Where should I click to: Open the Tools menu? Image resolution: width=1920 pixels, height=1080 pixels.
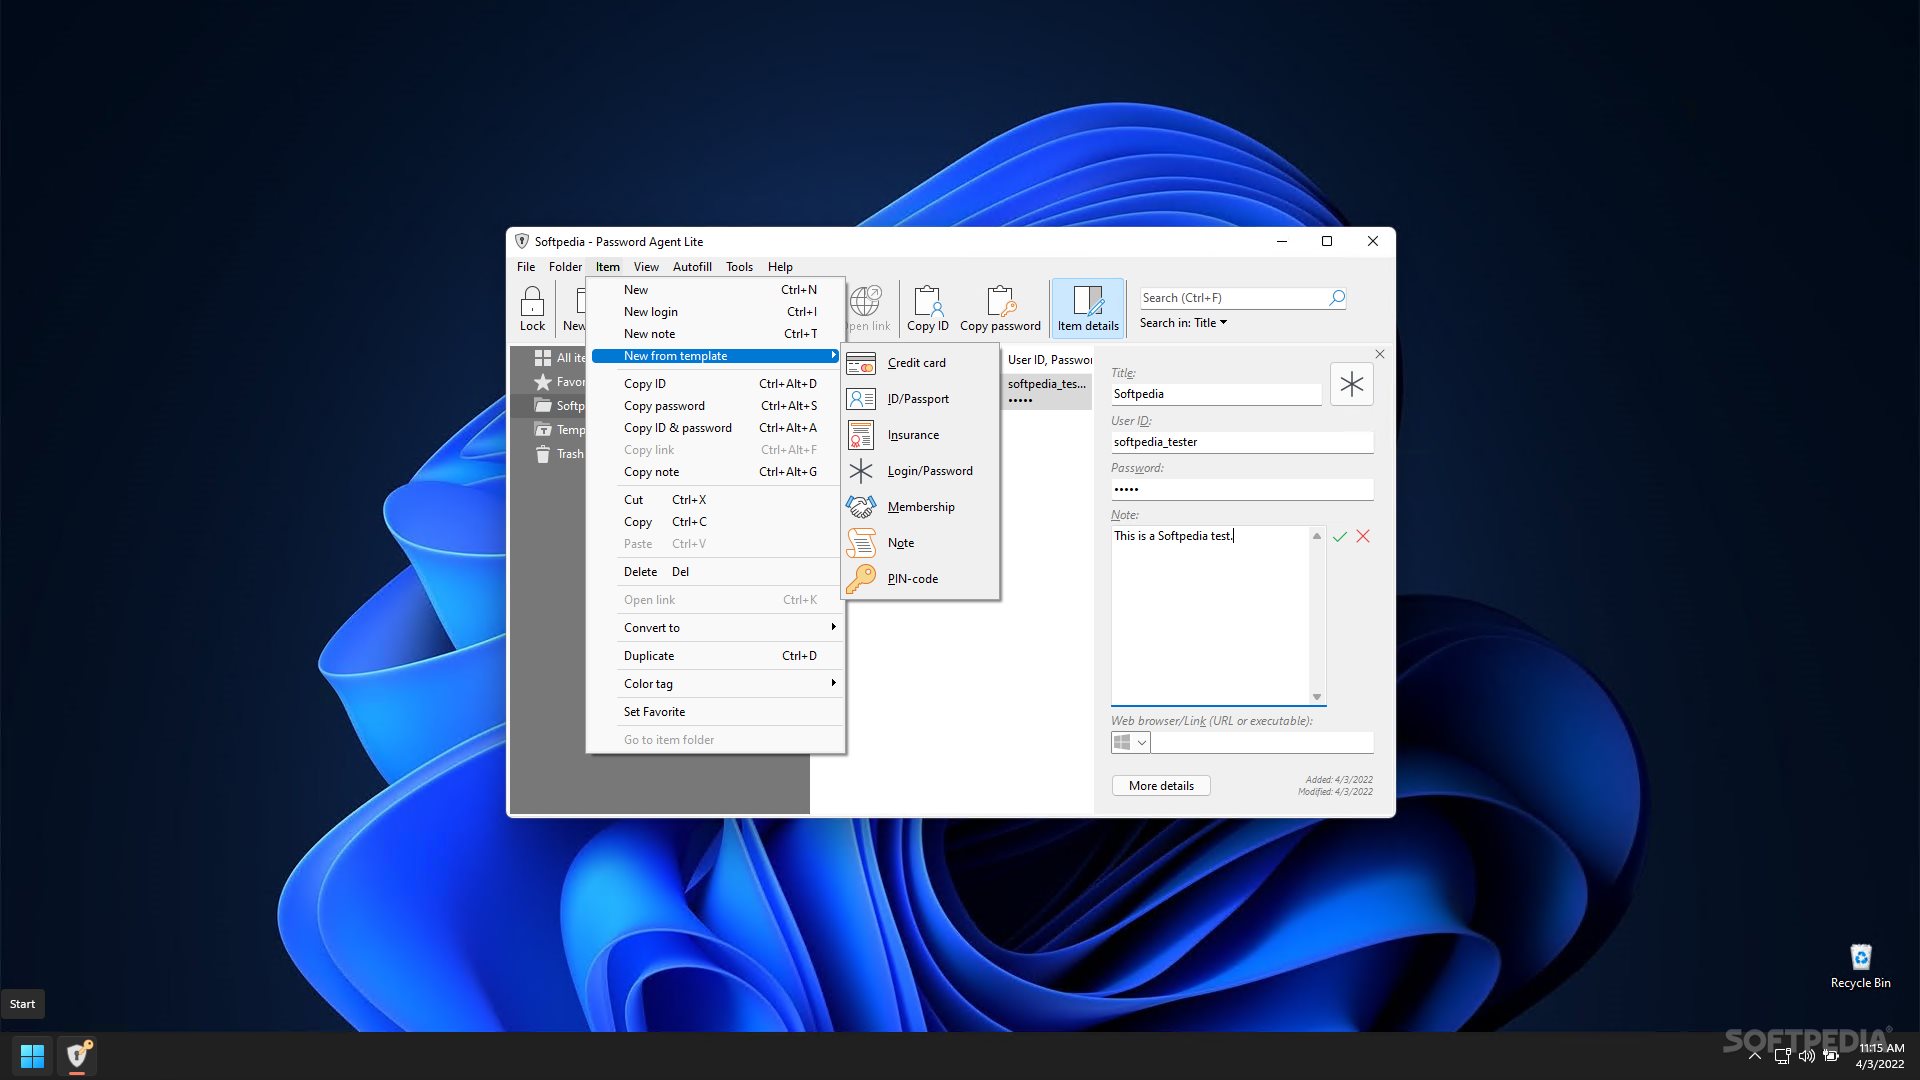[739, 267]
